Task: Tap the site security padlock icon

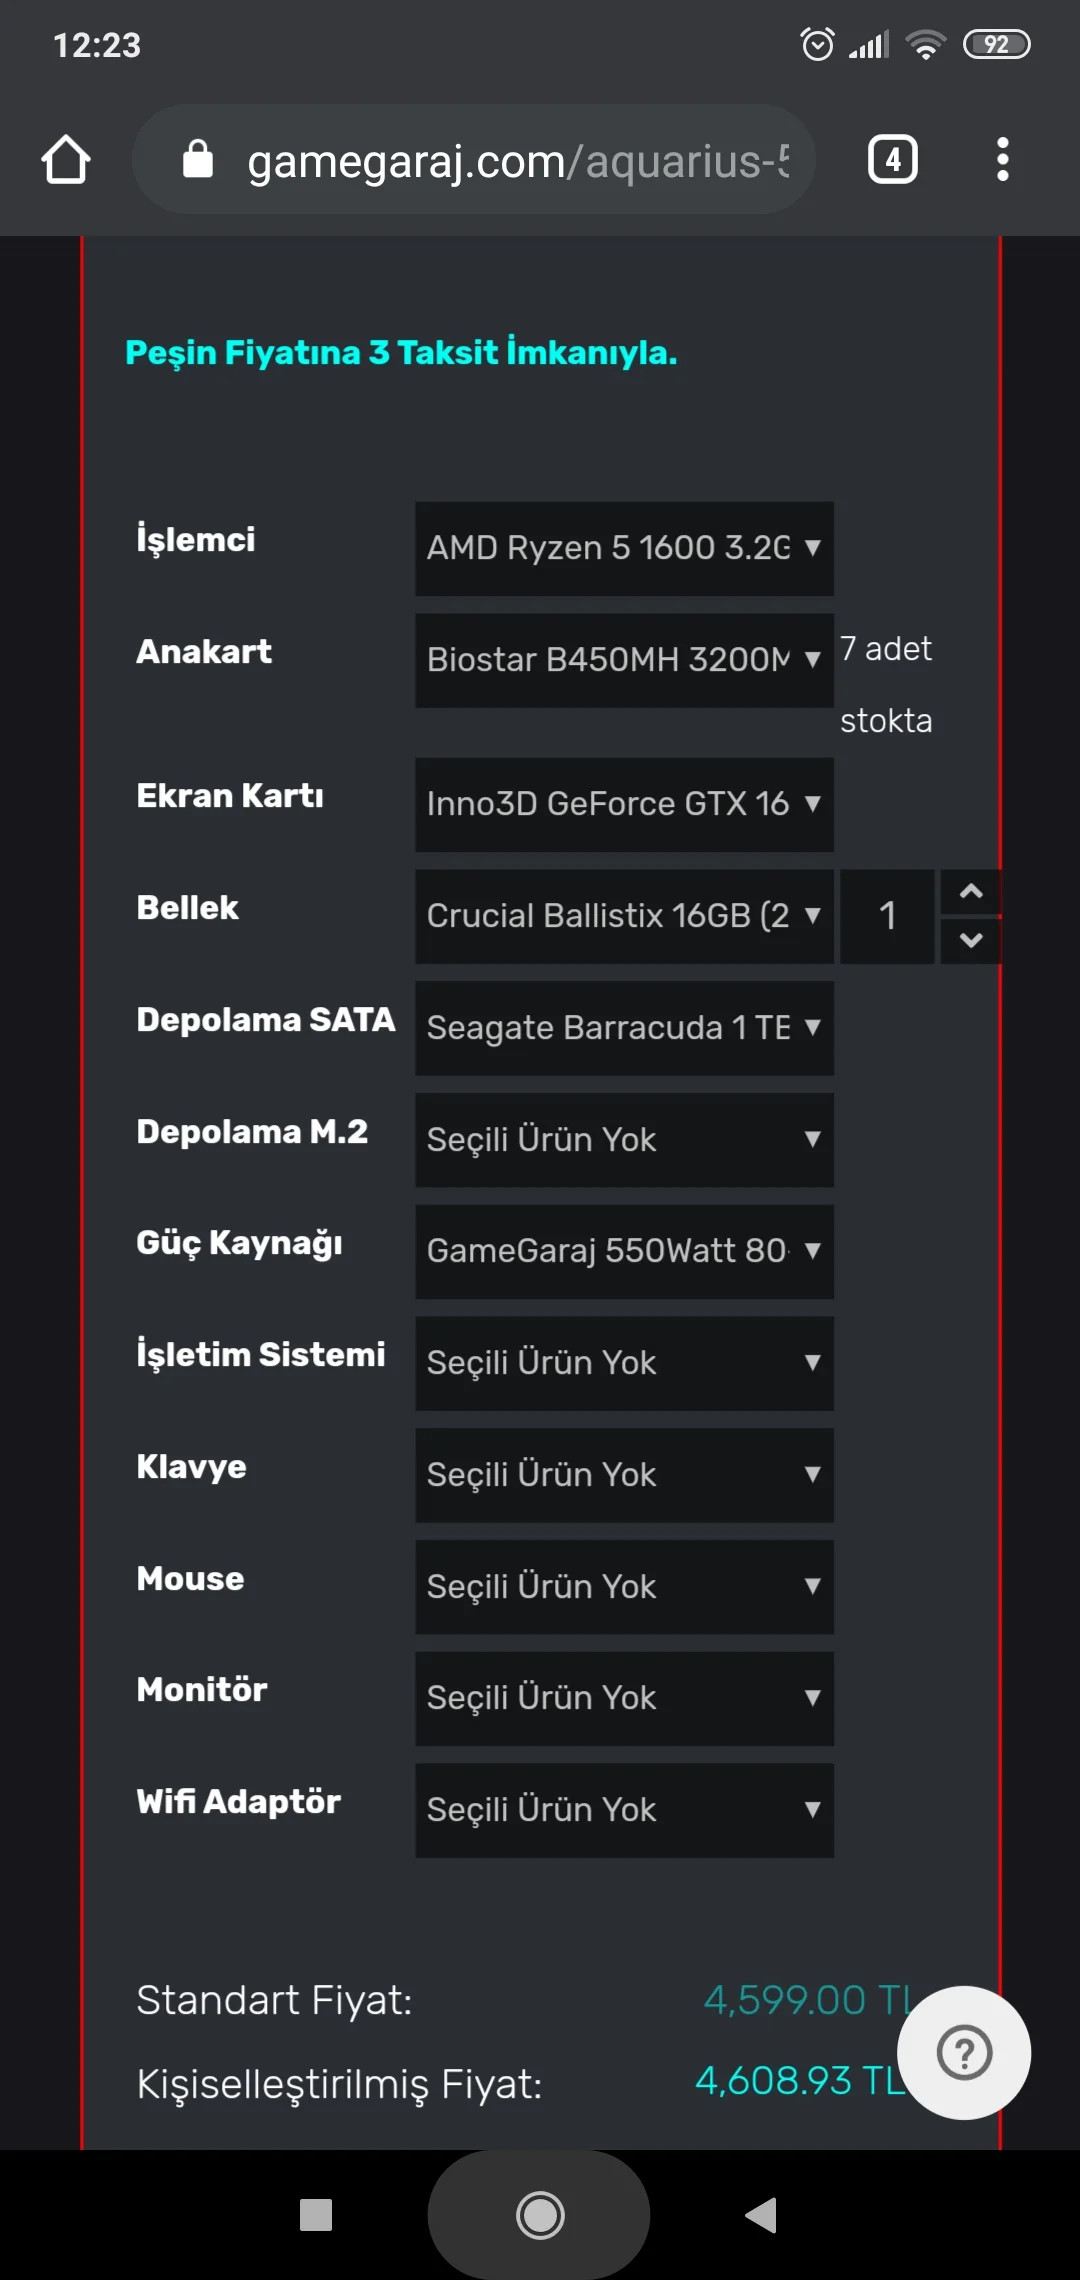Action: (x=198, y=160)
